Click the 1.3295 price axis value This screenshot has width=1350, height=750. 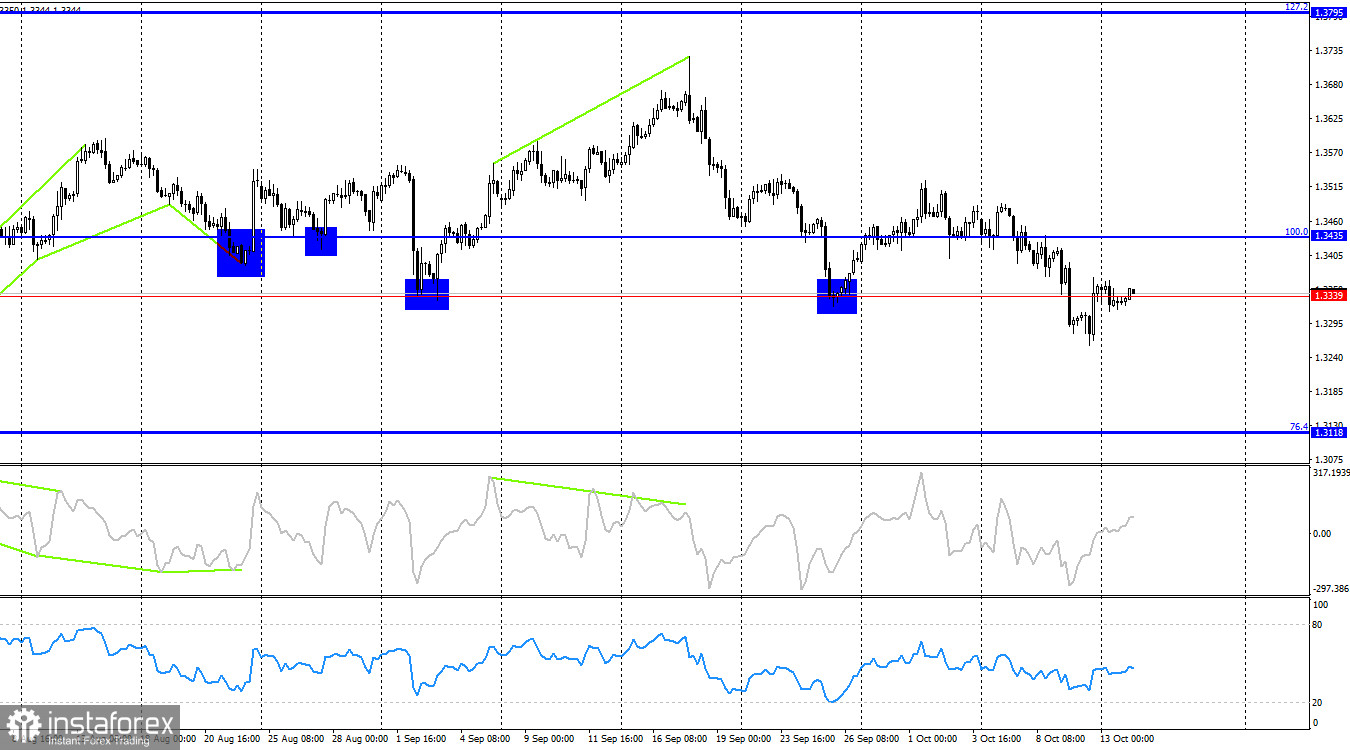click(x=1330, y=324)
